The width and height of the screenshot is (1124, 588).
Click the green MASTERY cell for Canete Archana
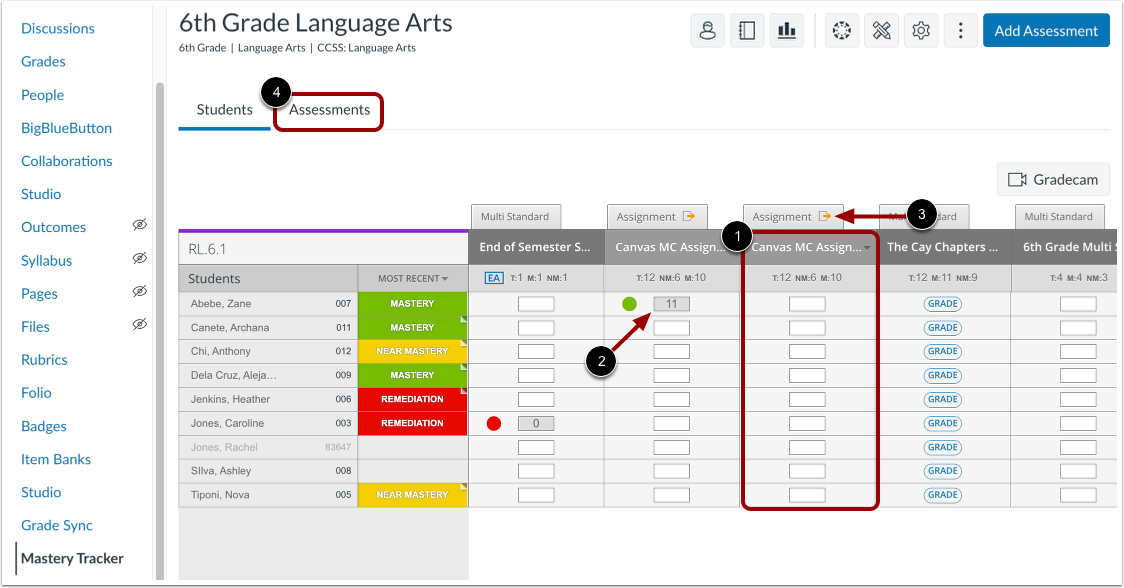coord(413,327)
